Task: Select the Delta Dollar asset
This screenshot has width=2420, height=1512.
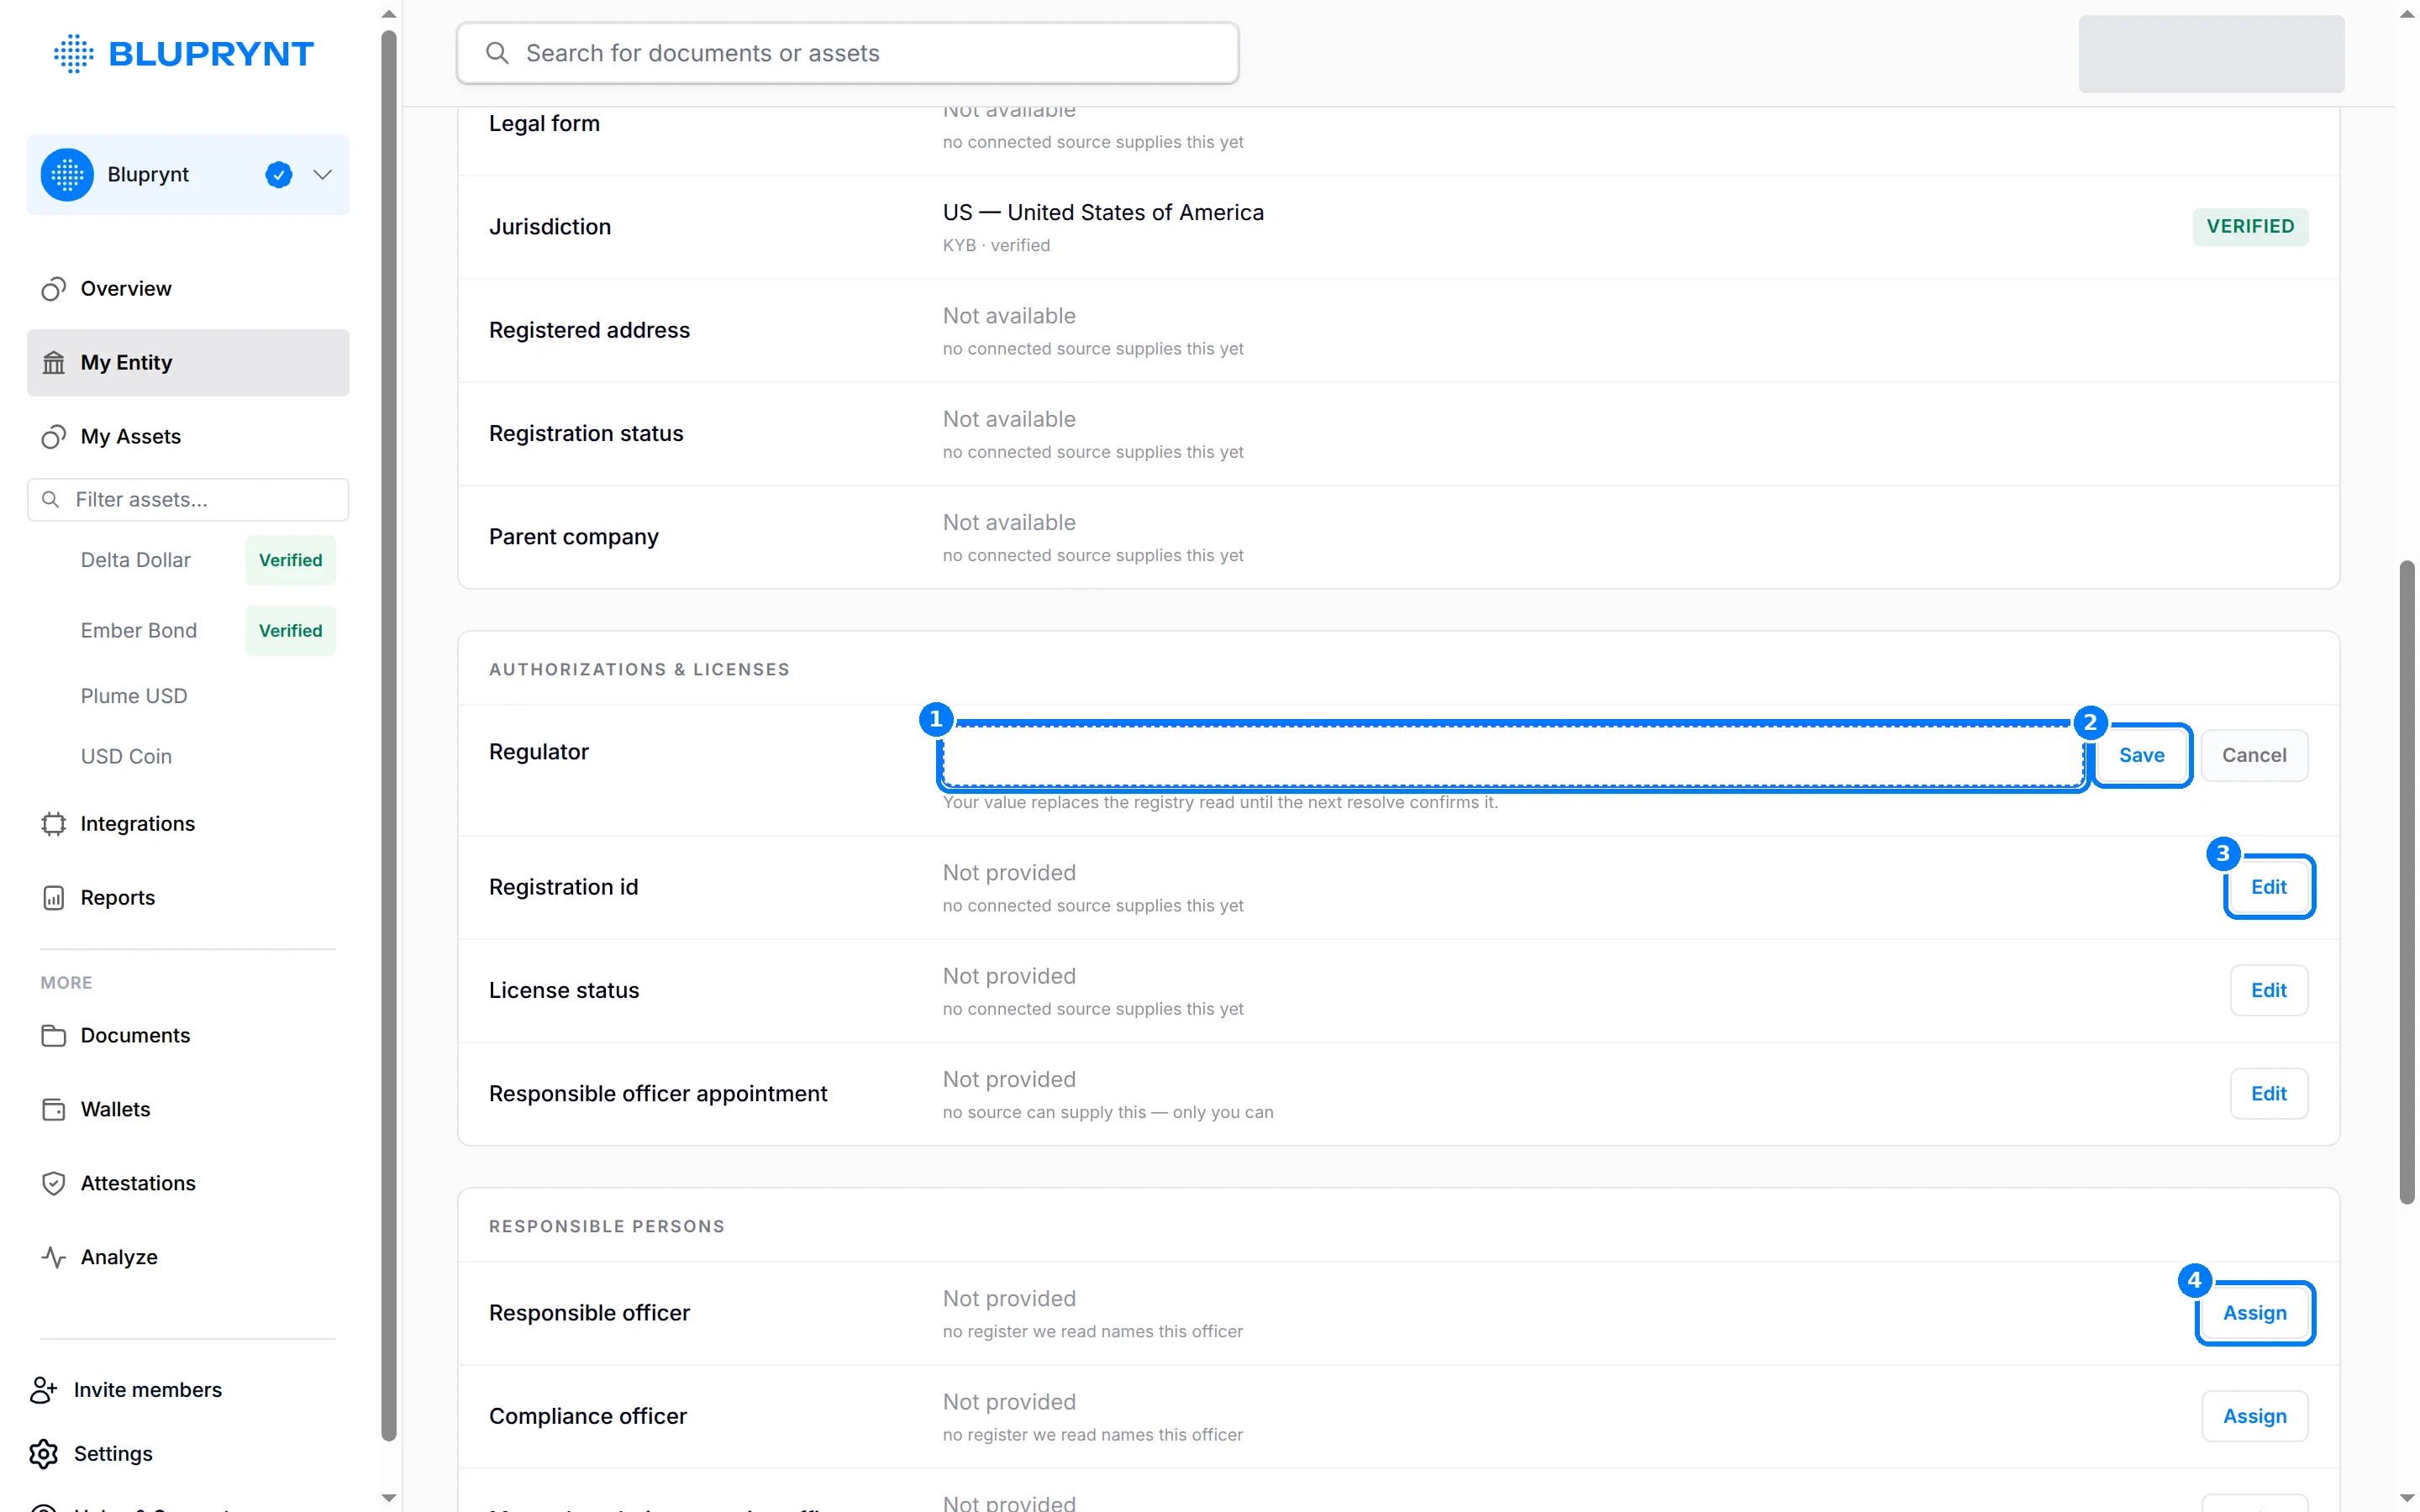Action: (136, 560)
